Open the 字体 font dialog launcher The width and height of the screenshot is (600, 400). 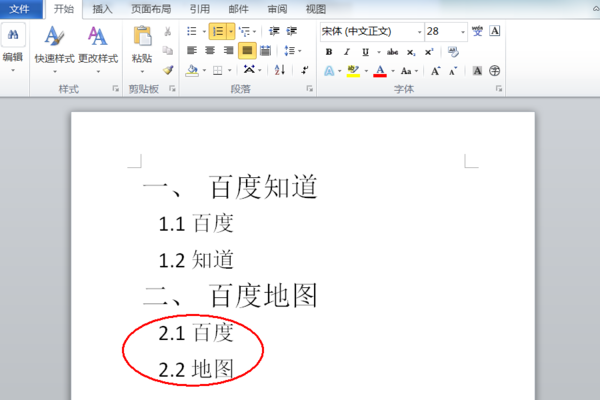pos(499,89)
